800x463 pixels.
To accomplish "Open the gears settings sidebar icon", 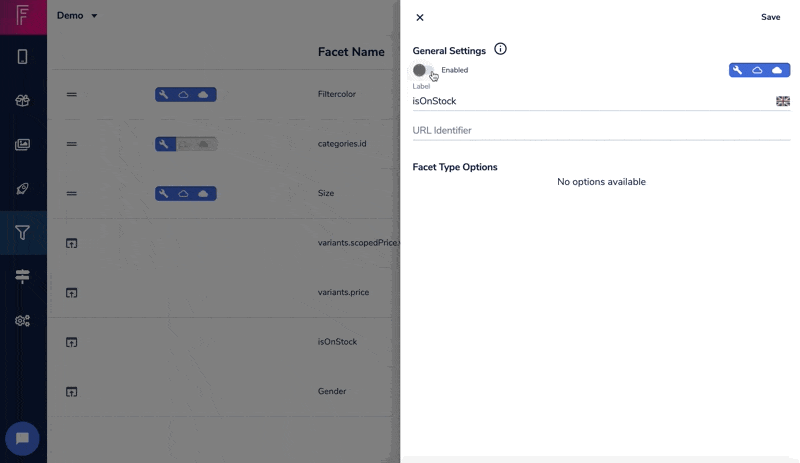I will point(22,321).
